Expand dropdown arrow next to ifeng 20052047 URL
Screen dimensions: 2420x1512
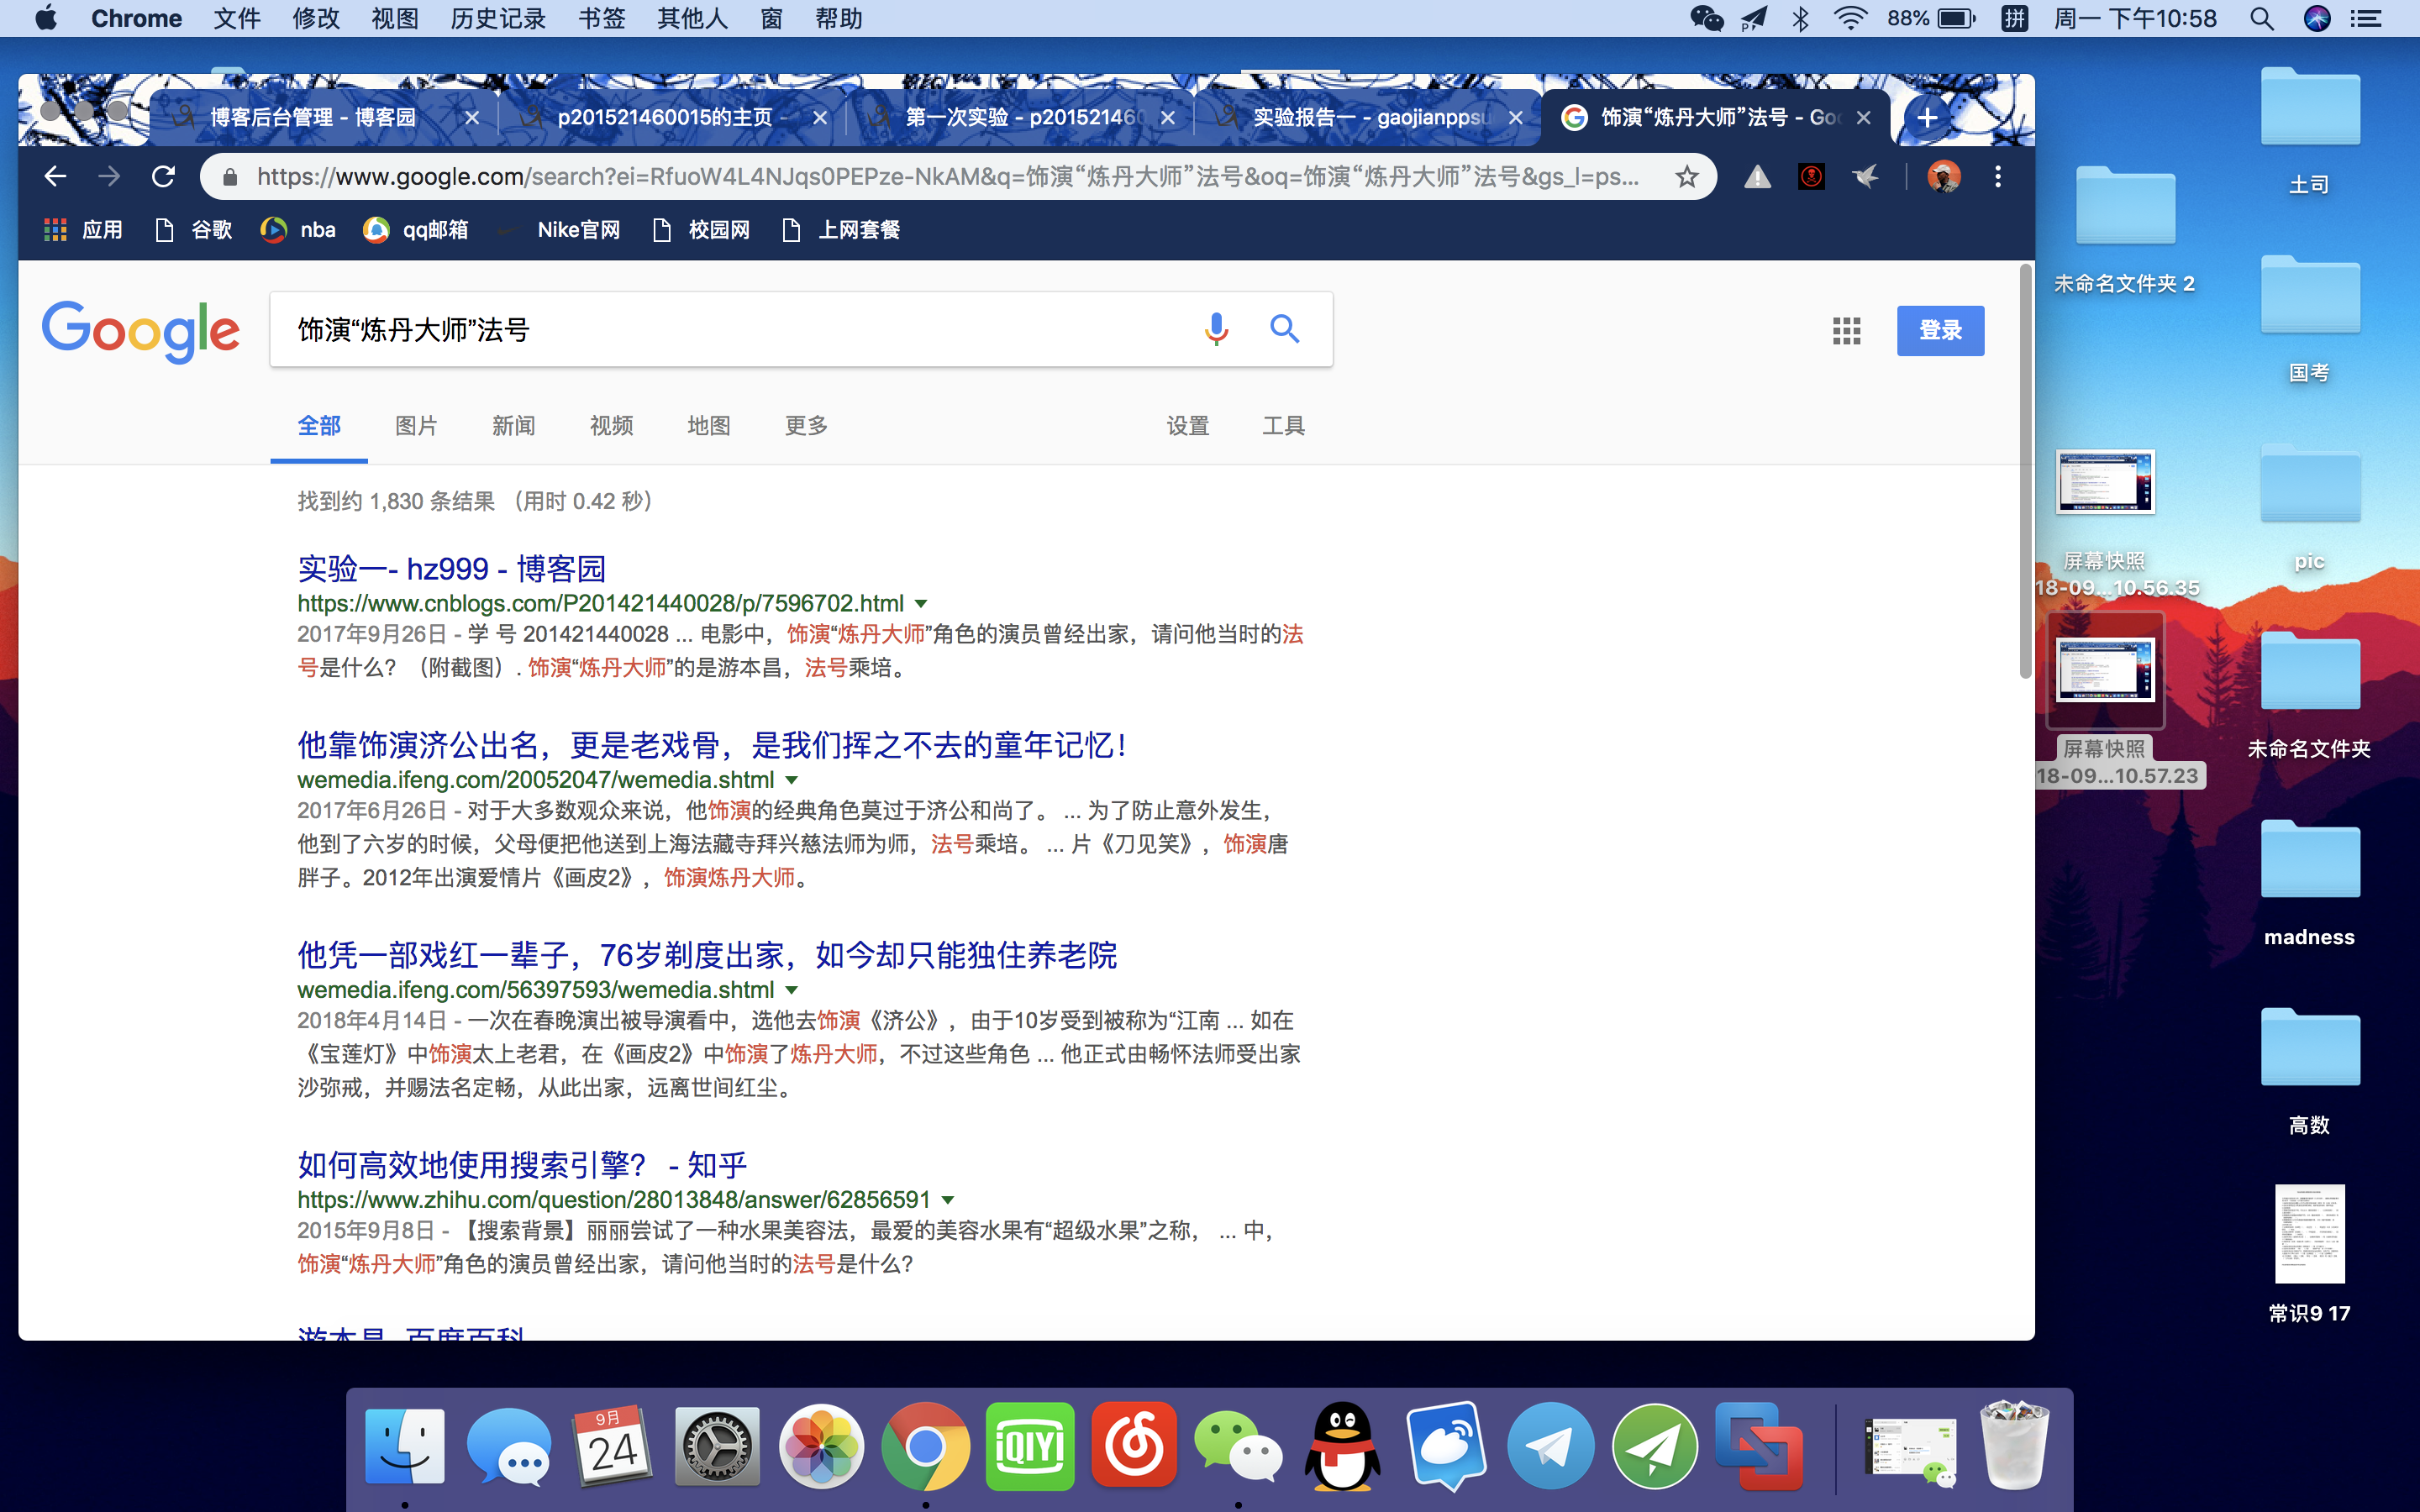[792, 780]
